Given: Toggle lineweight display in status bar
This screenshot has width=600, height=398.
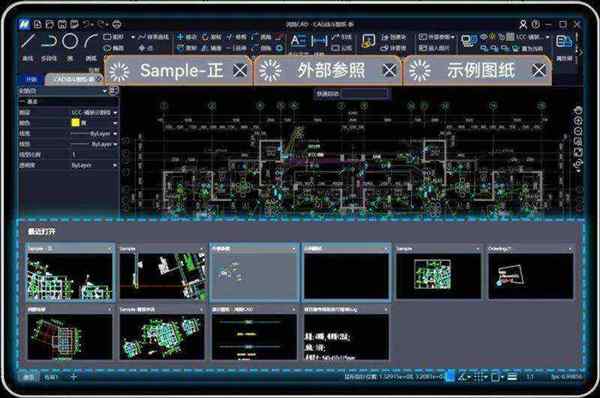Looking at the screenshot, I should (512, 377).
